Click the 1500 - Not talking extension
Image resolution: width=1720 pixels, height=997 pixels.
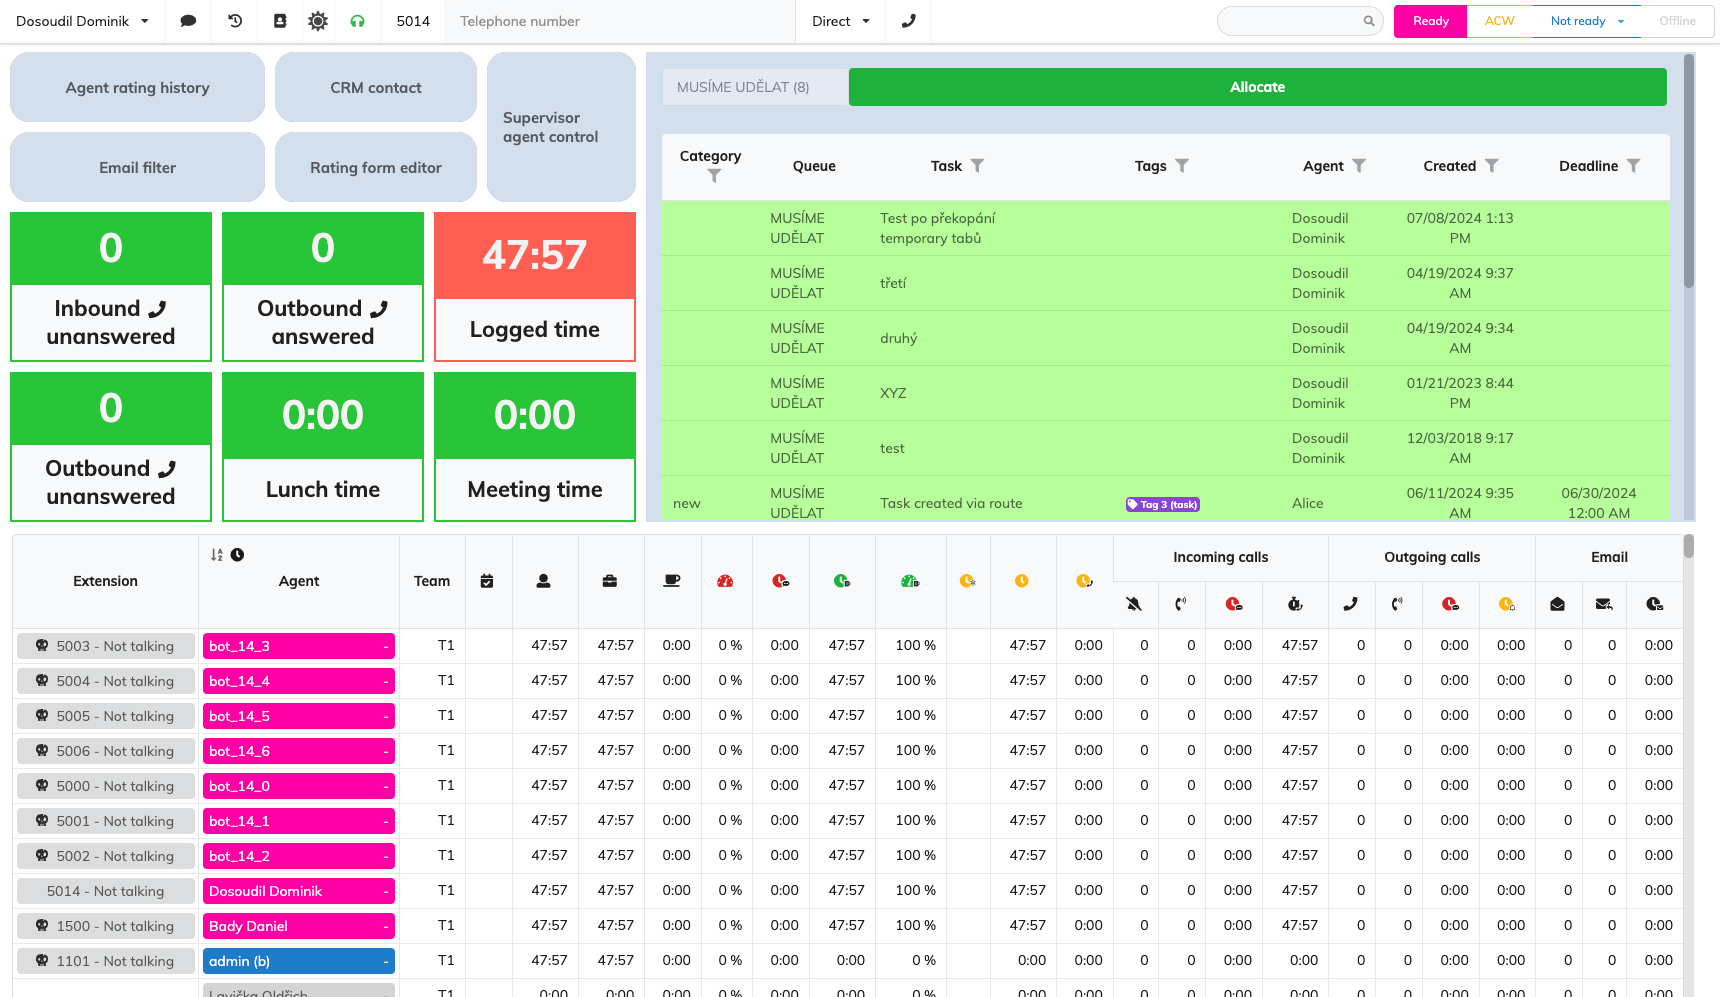pyautogui.click(x=105, y=926)
